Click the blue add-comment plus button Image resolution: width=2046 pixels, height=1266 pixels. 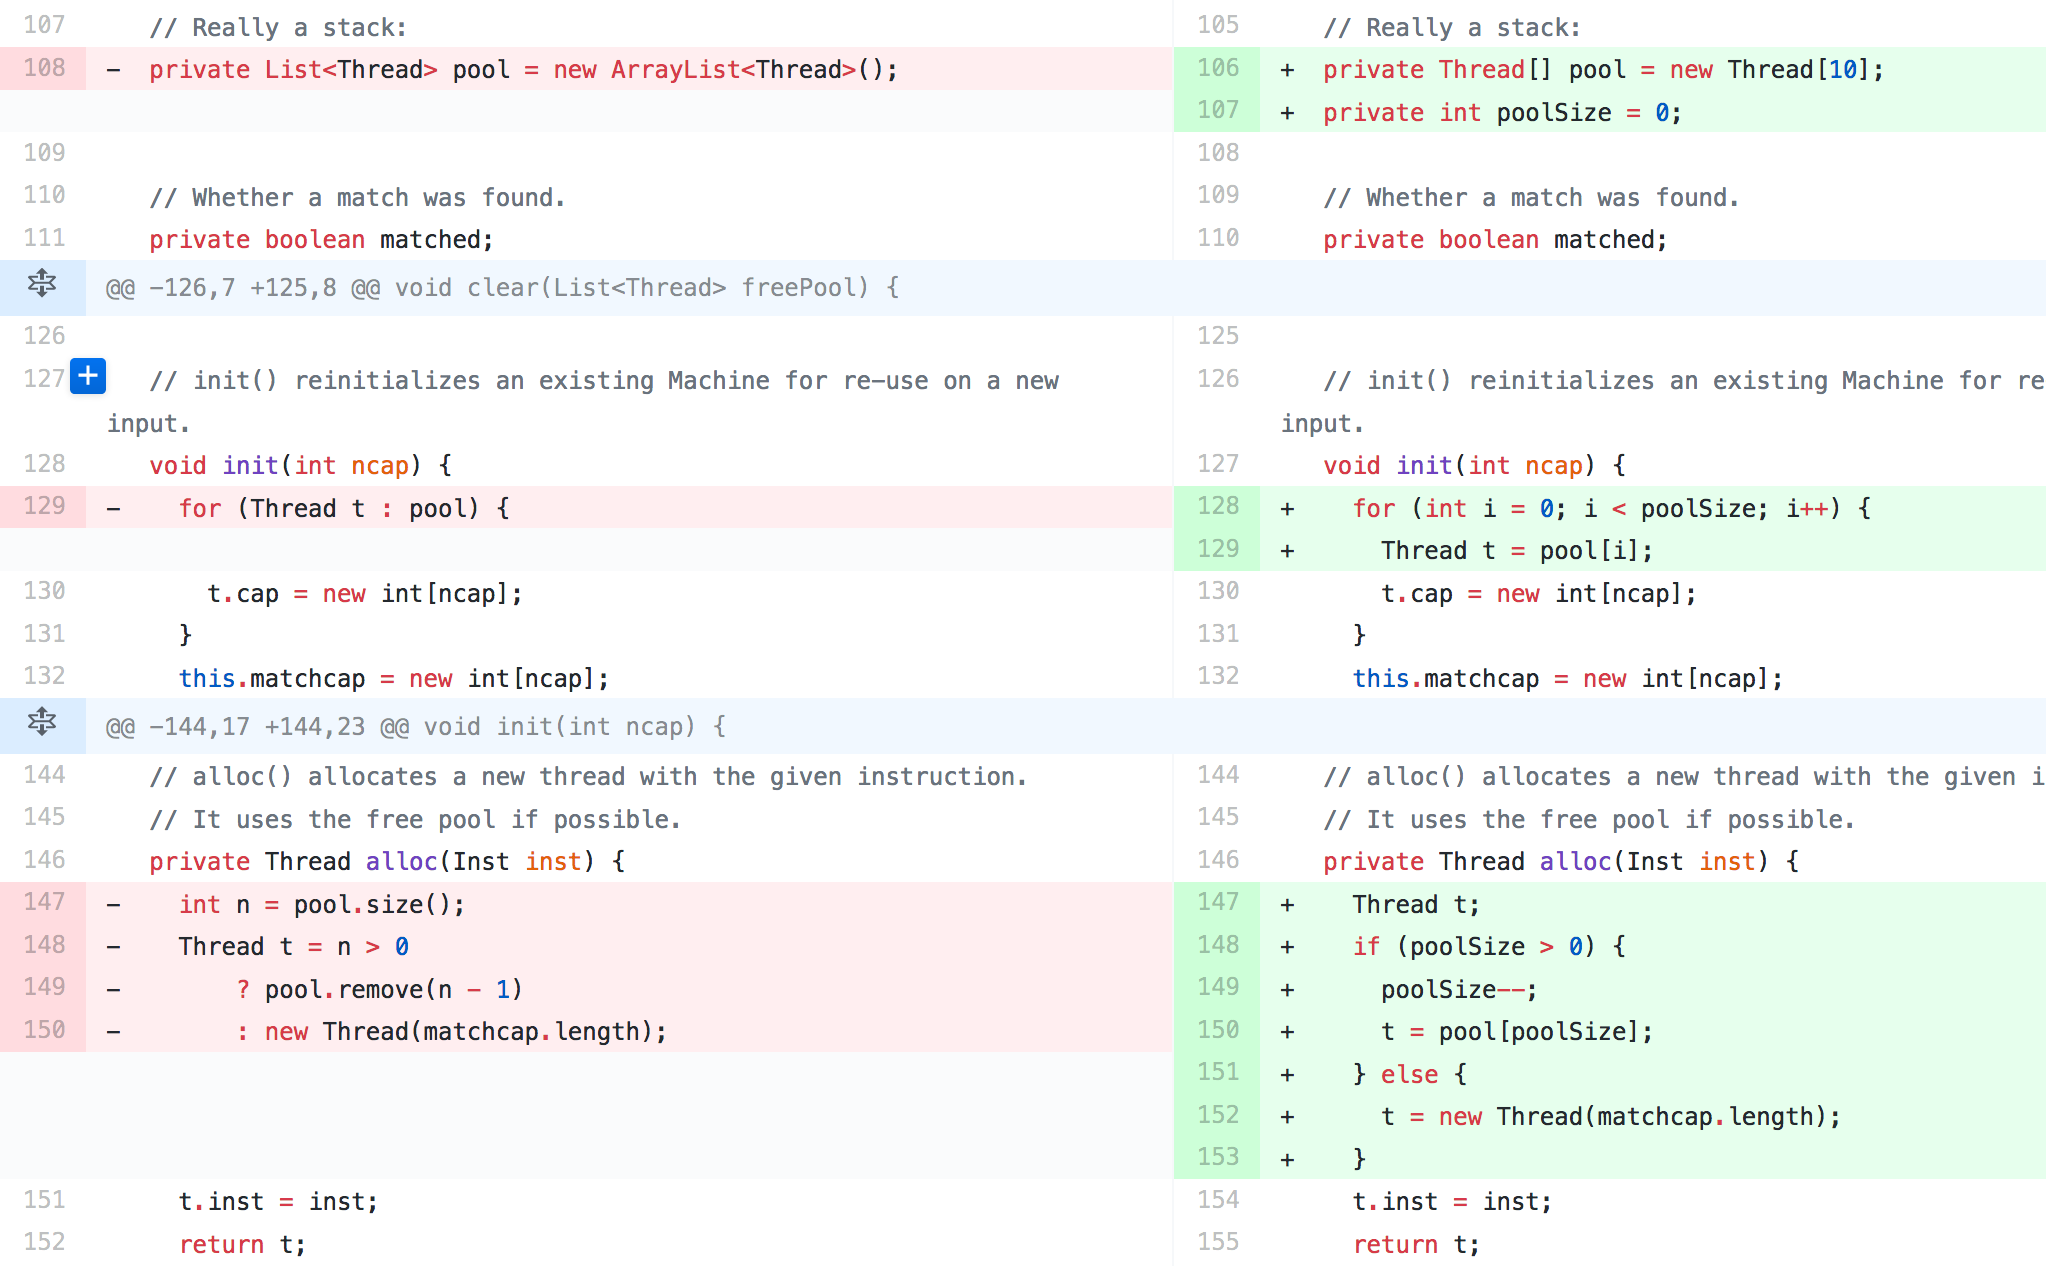click(x=88, y=376)
